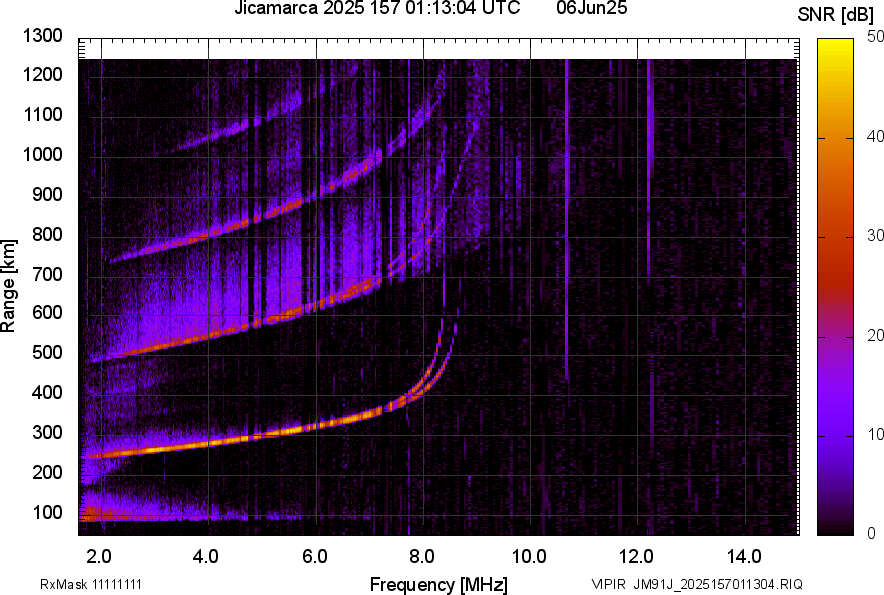The height and width of the screenshot is (595, 884).
Task: Click the vertical interference line near 10.7 MHz
Action: coord(567,220)
